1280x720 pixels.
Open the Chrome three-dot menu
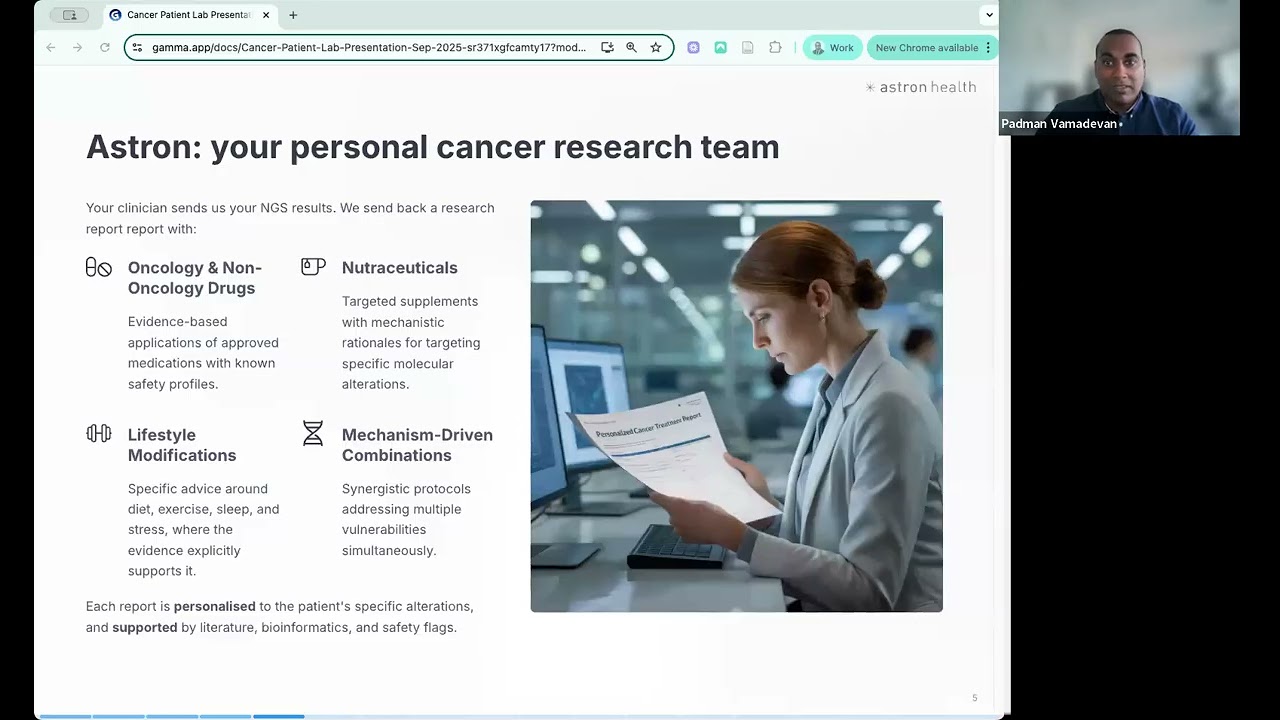988,47
